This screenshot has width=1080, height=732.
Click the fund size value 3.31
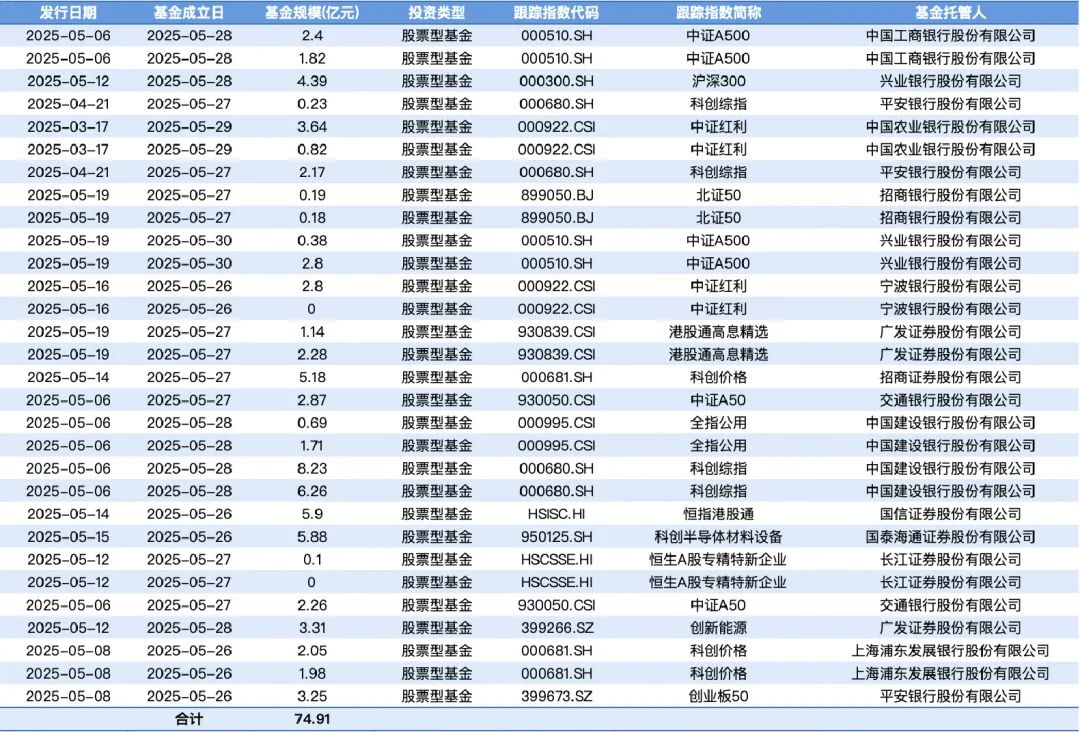pos(312,628)
